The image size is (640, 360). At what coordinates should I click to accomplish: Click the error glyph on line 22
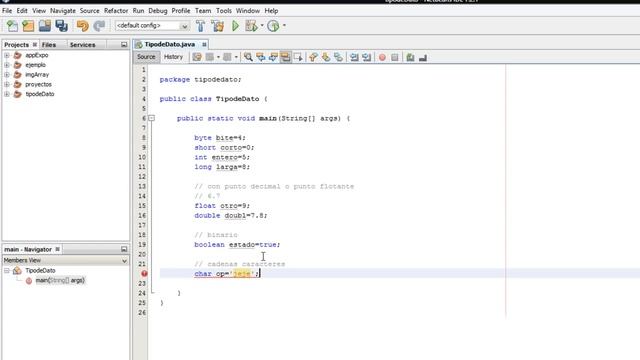coord(144,273)
